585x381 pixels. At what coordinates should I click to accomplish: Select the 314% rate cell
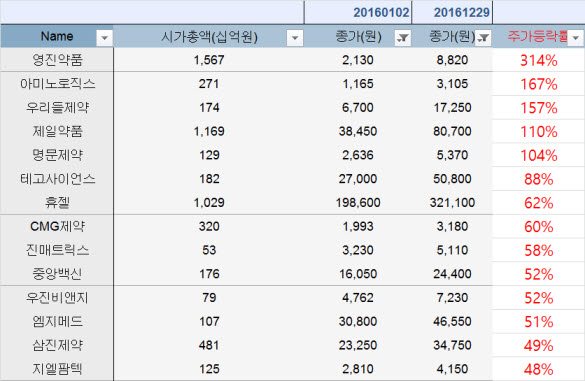pos(538,60)
